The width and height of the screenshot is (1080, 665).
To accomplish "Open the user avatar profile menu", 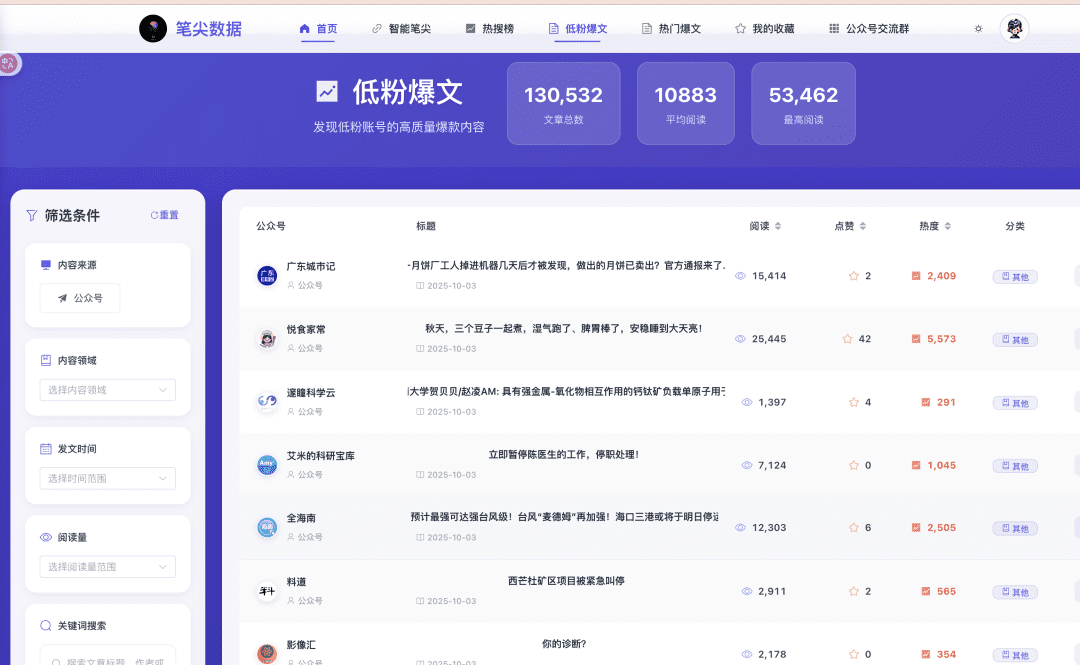I will point(1014,29).
